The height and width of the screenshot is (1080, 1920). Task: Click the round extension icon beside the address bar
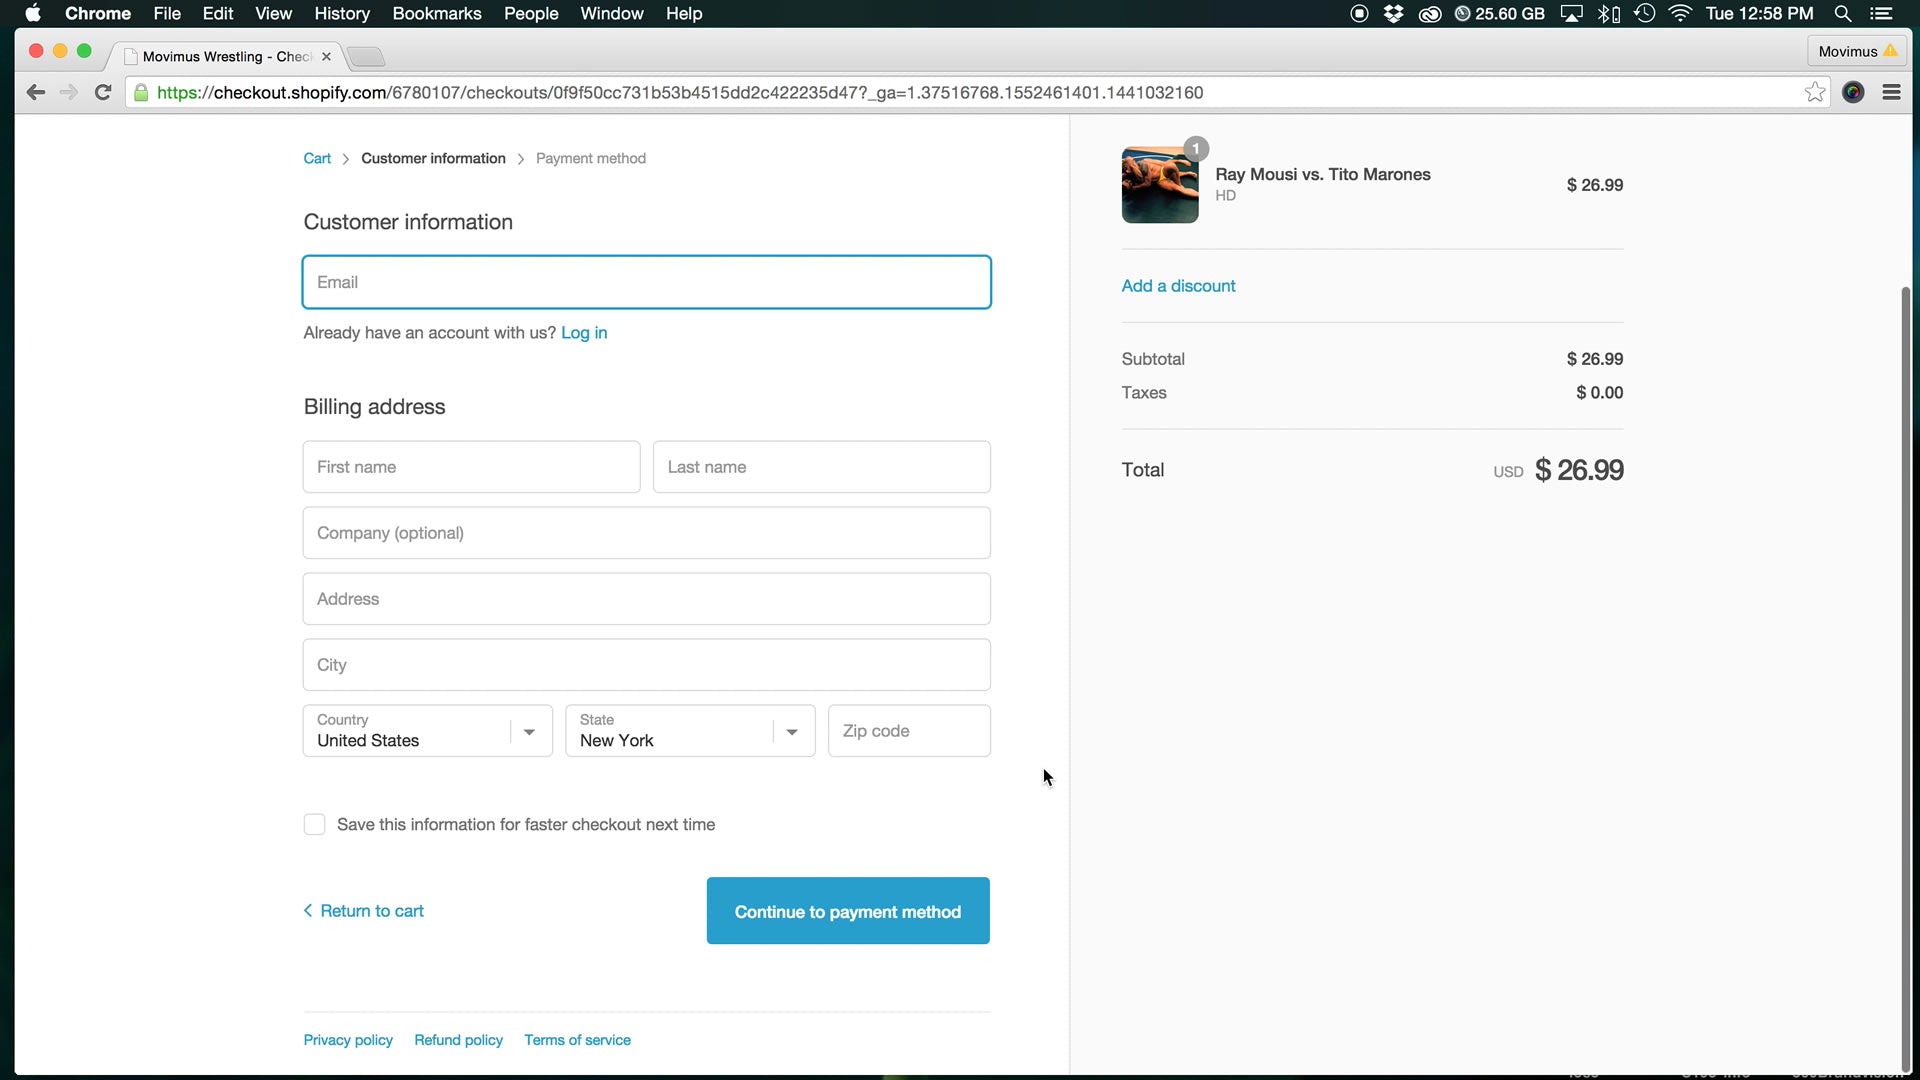1853,92
